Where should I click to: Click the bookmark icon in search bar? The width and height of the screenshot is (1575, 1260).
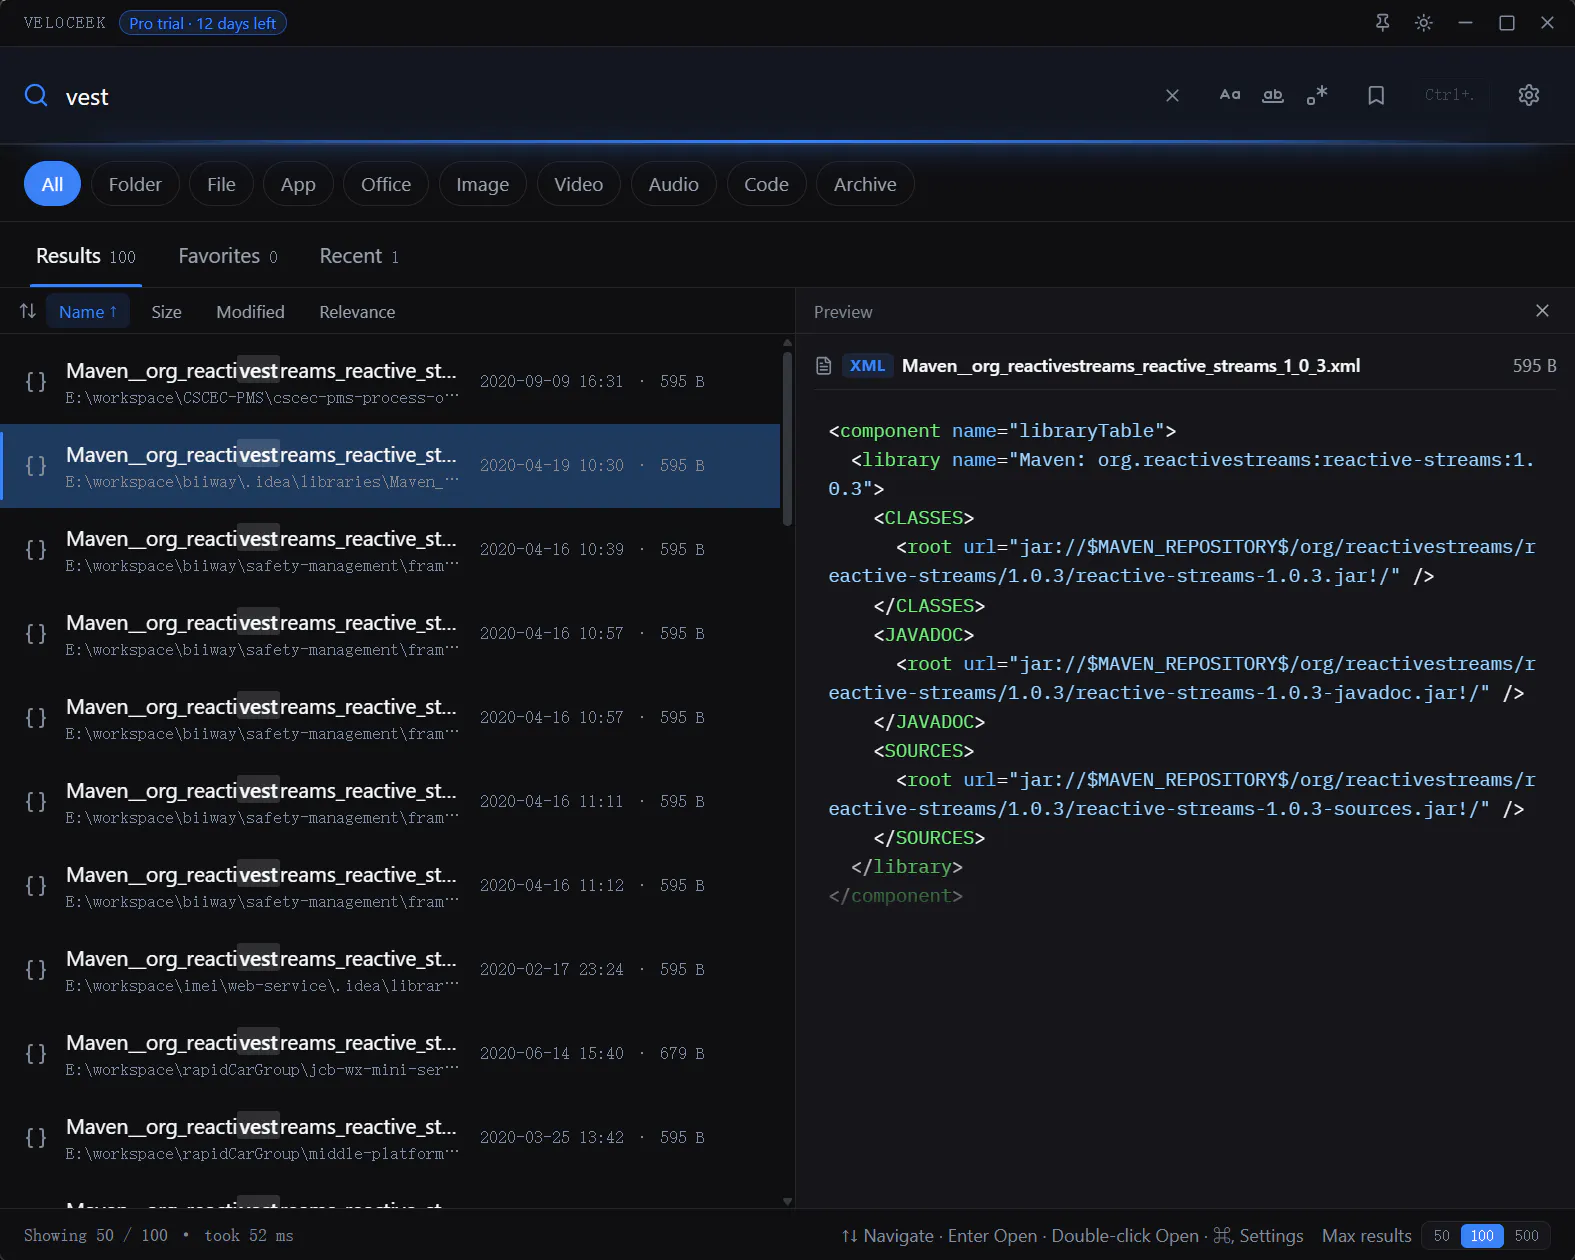[x=1376, y=95]
